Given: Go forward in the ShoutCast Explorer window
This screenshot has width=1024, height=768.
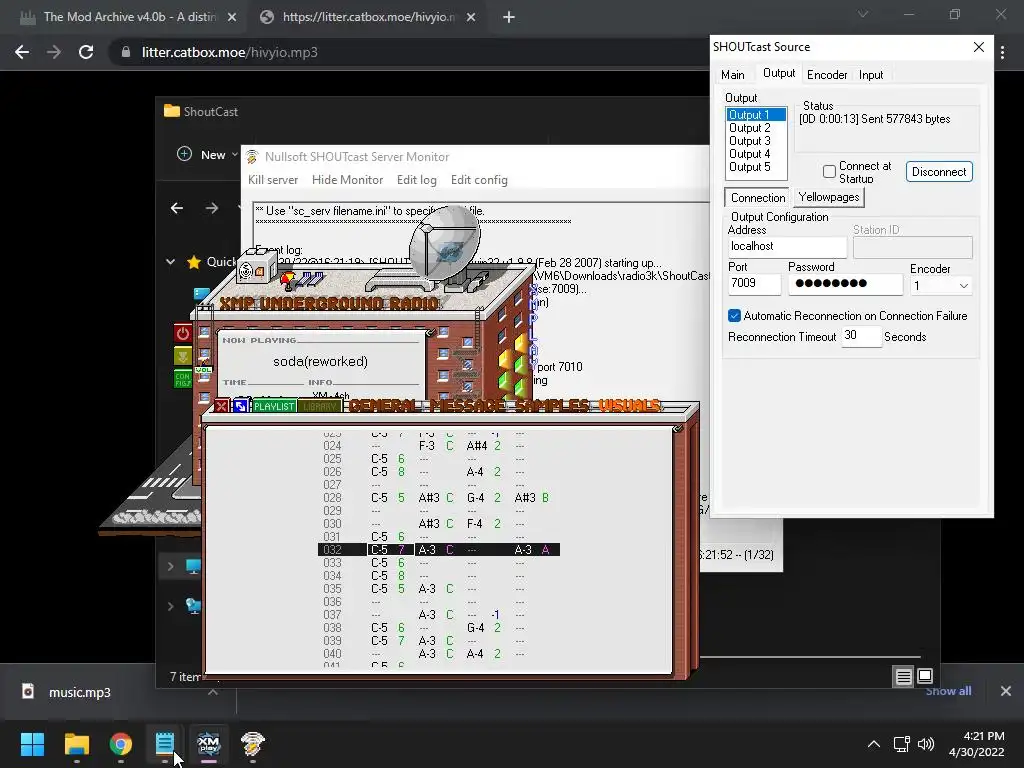Looking at the screenshot, I should click(212, 208).
